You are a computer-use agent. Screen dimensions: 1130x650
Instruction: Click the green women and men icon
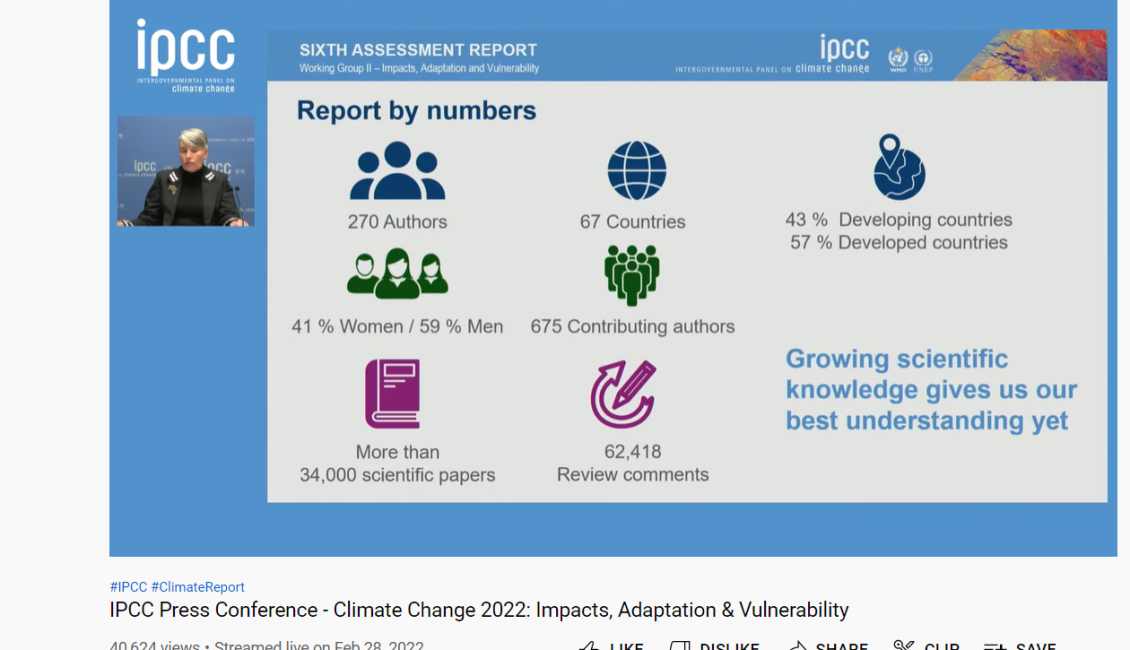coord(397,273)
